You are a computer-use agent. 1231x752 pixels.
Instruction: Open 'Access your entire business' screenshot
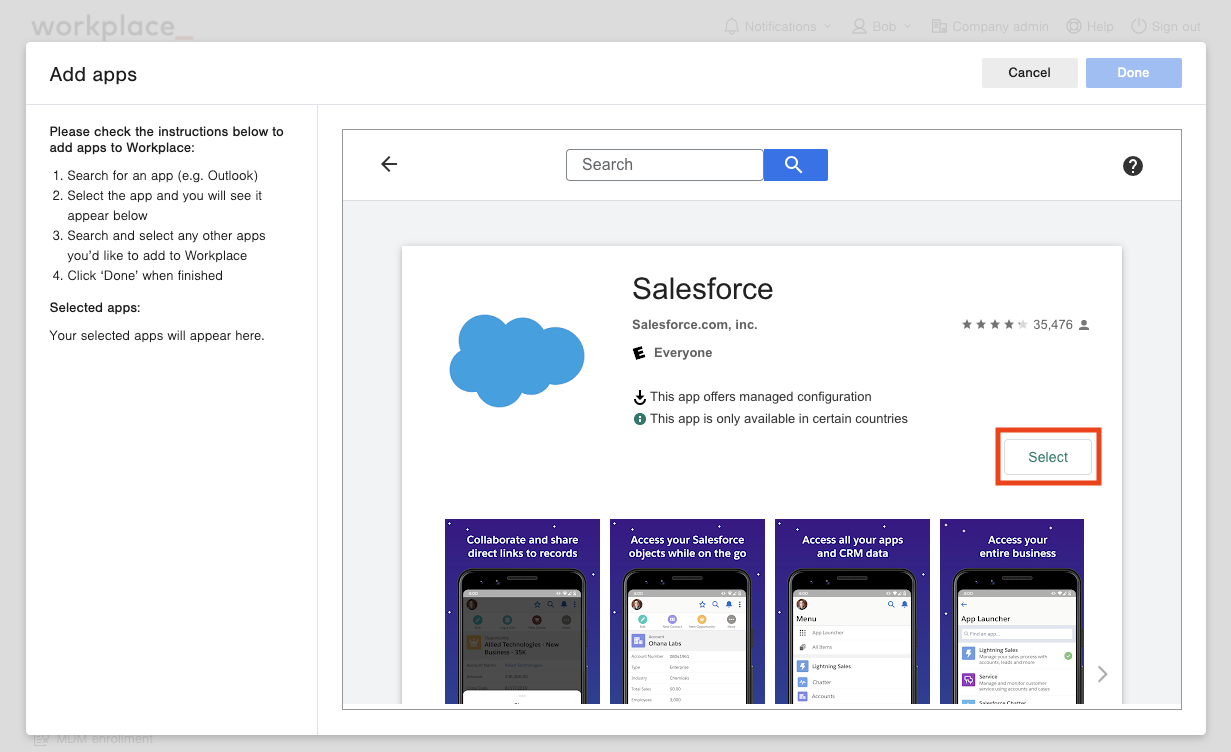point(1012,611)
